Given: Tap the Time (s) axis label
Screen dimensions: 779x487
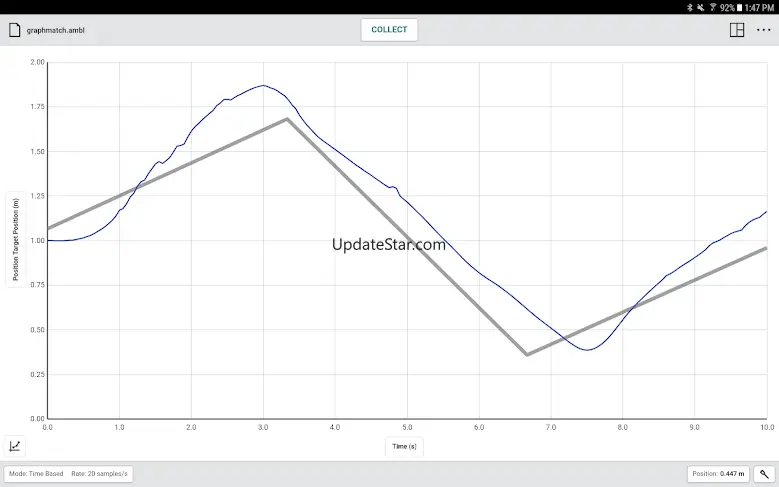Looking at the screenshot, I should tap(404, 446).
